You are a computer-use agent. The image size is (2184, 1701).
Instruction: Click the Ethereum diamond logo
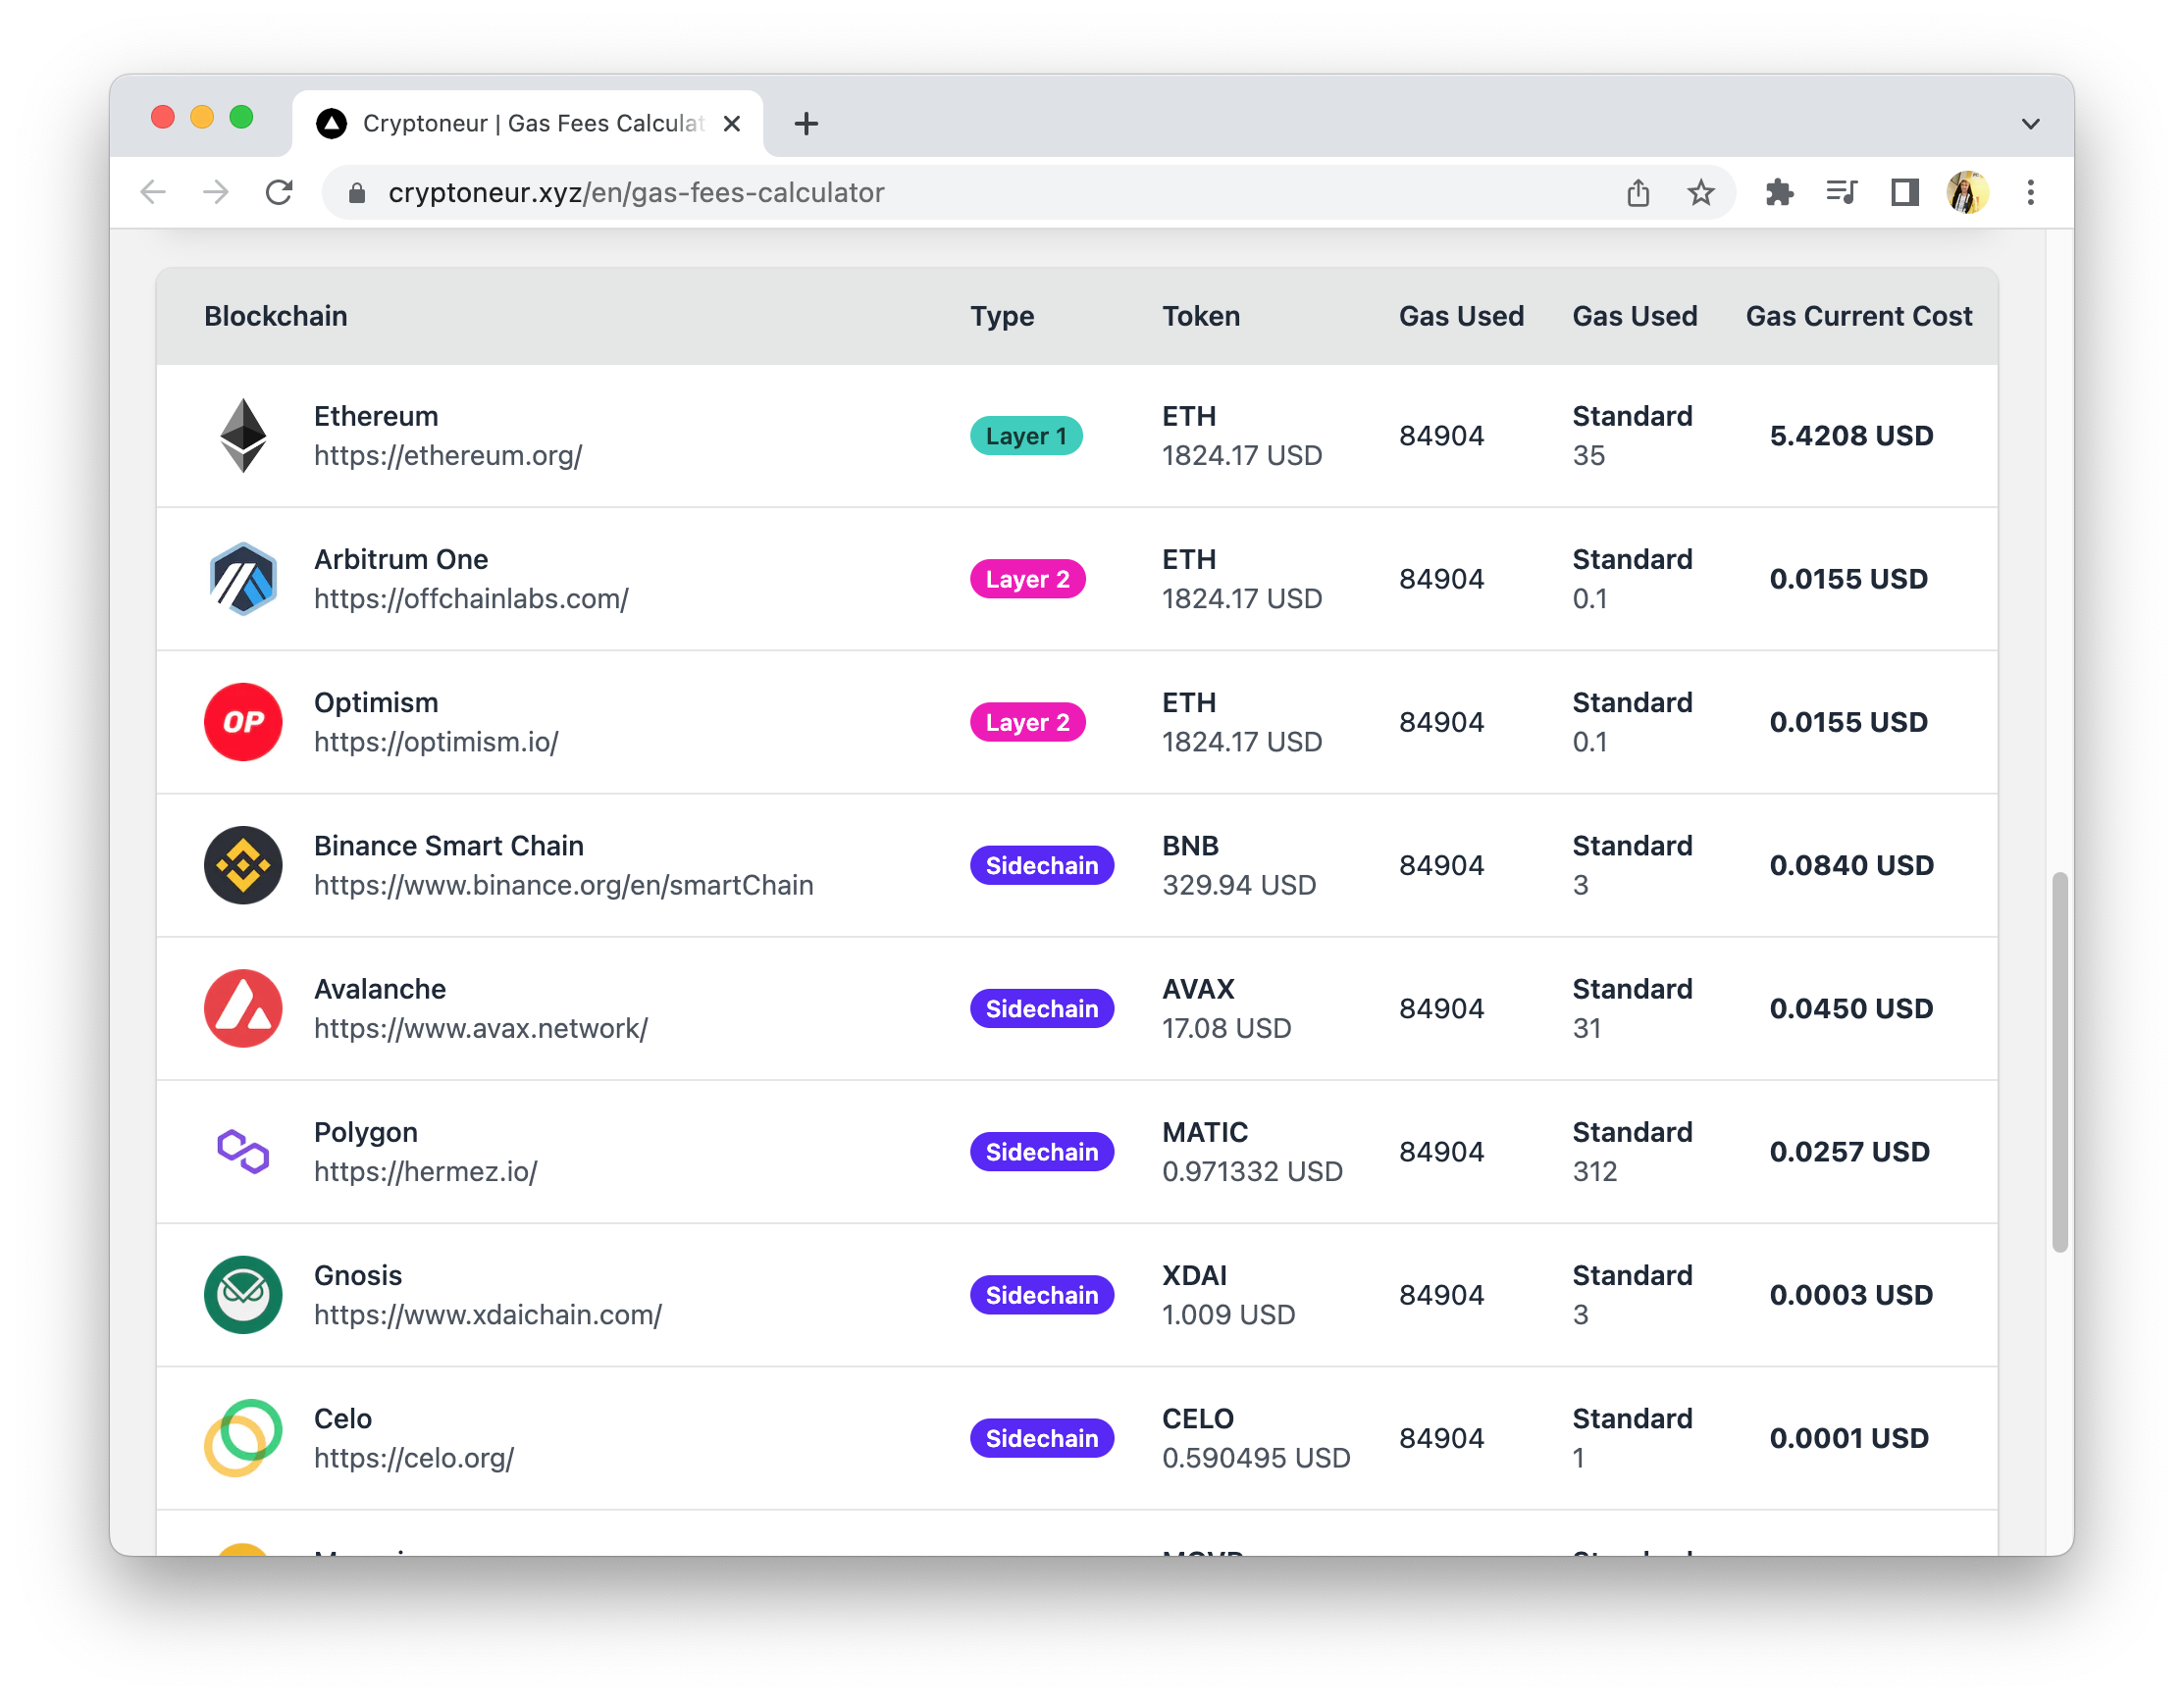click(x=243, y=436)
